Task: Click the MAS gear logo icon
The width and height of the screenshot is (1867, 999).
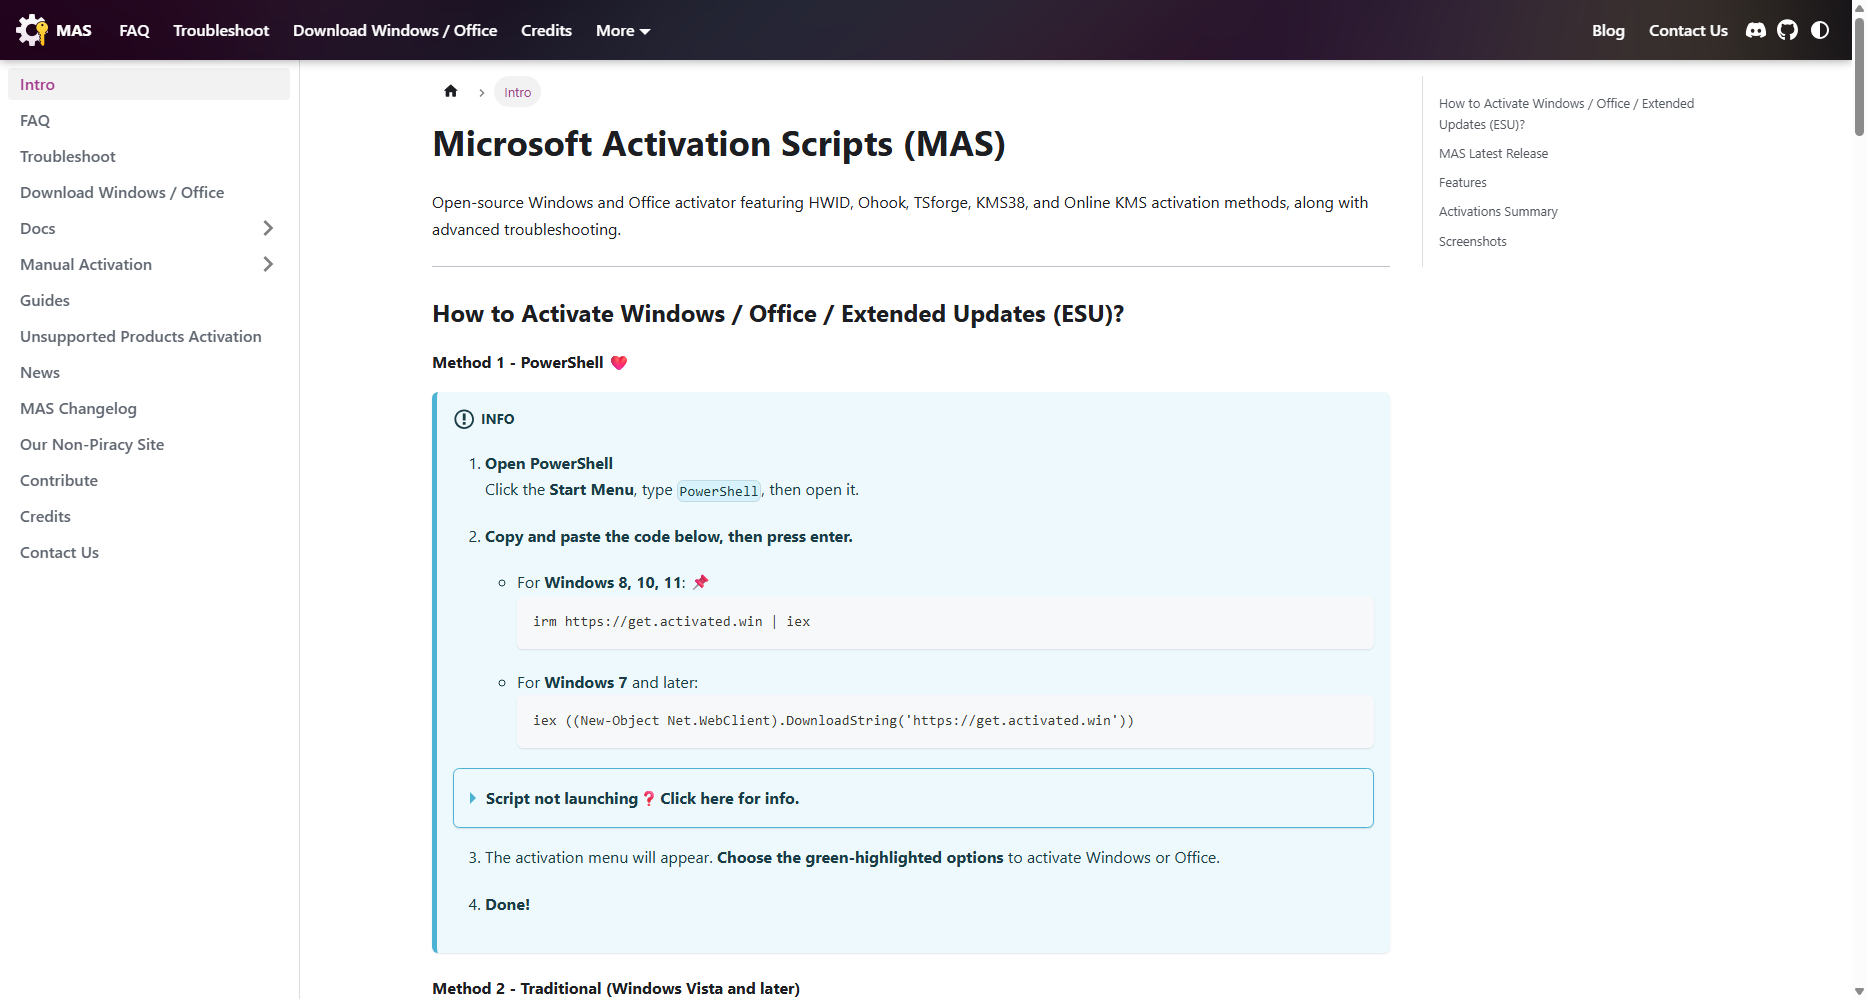Action: 32,30
